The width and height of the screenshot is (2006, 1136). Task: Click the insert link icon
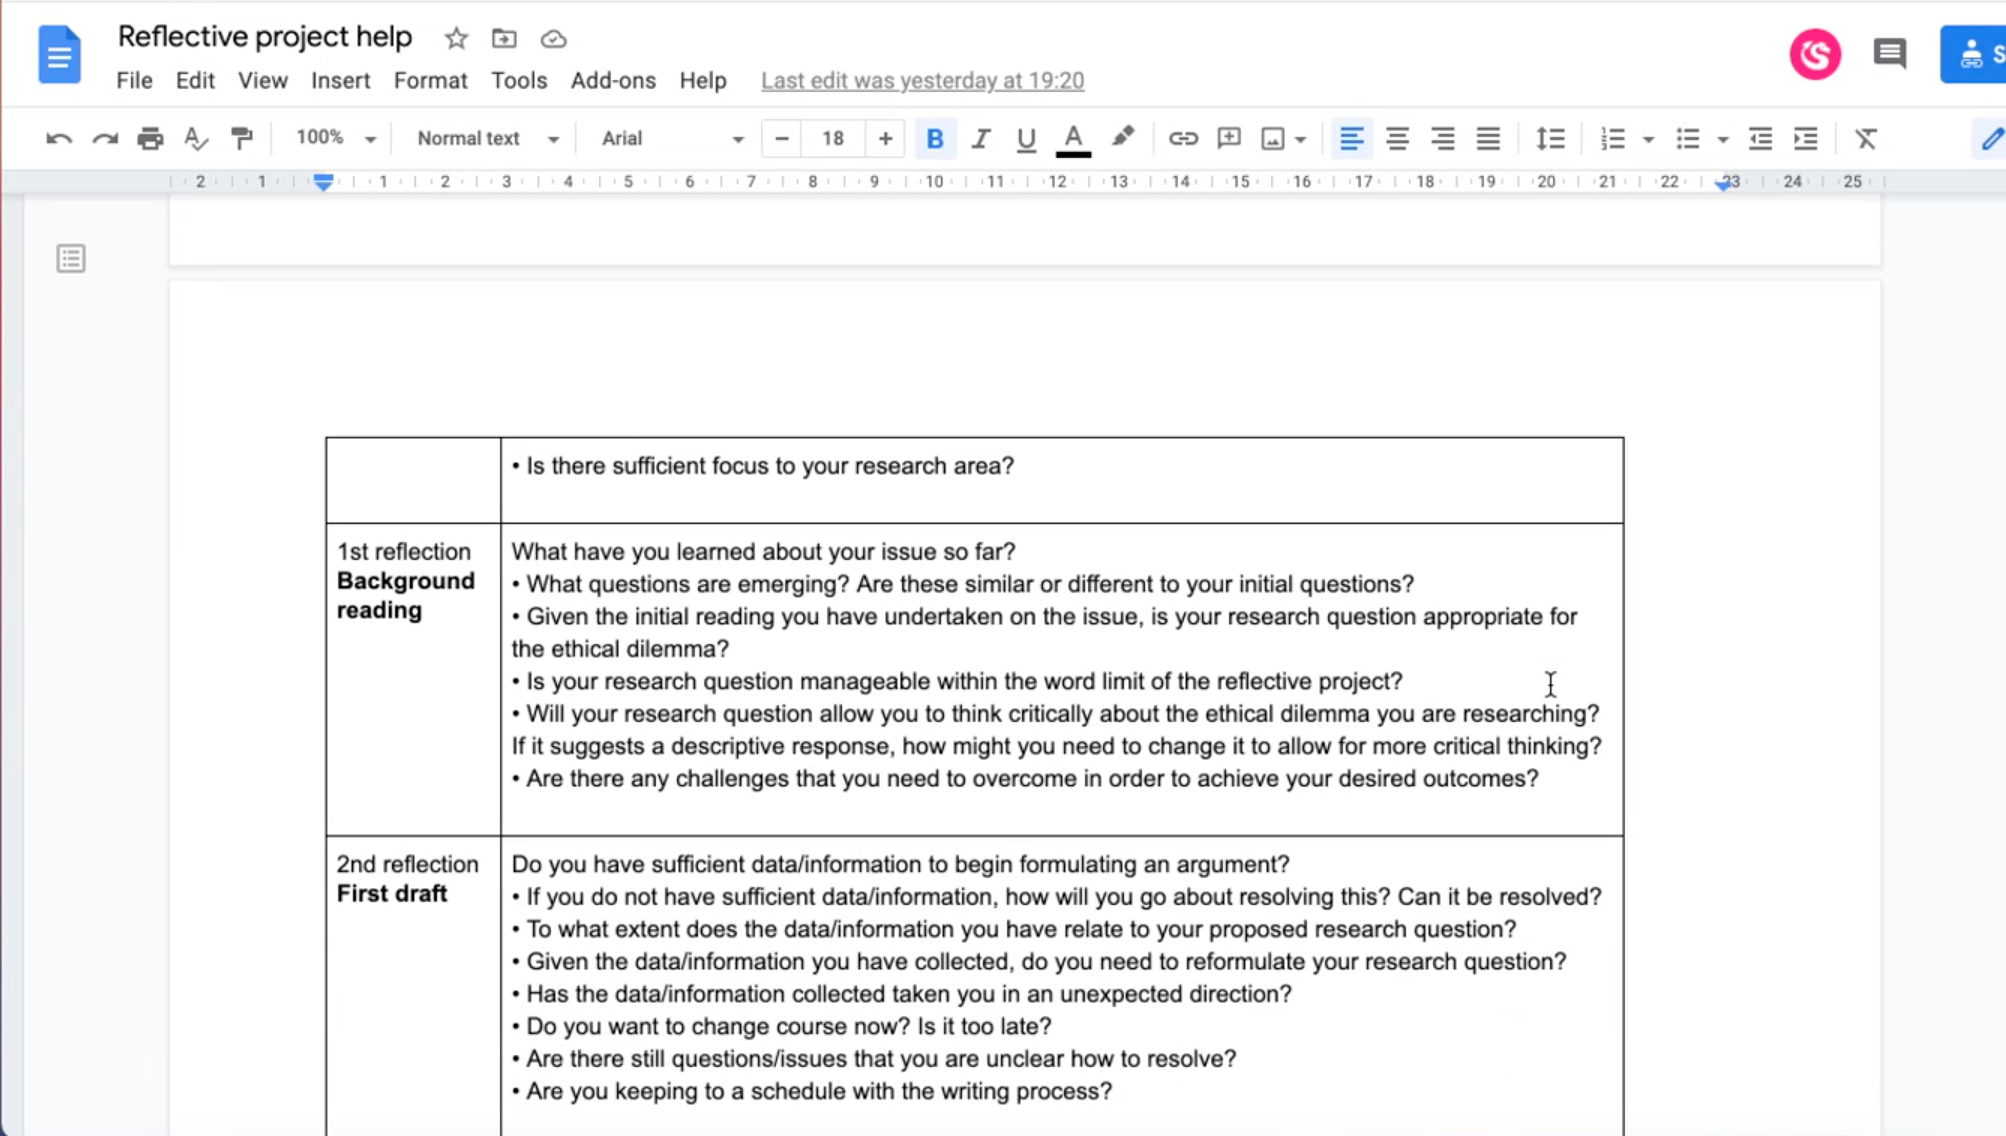coord(1183,139)
